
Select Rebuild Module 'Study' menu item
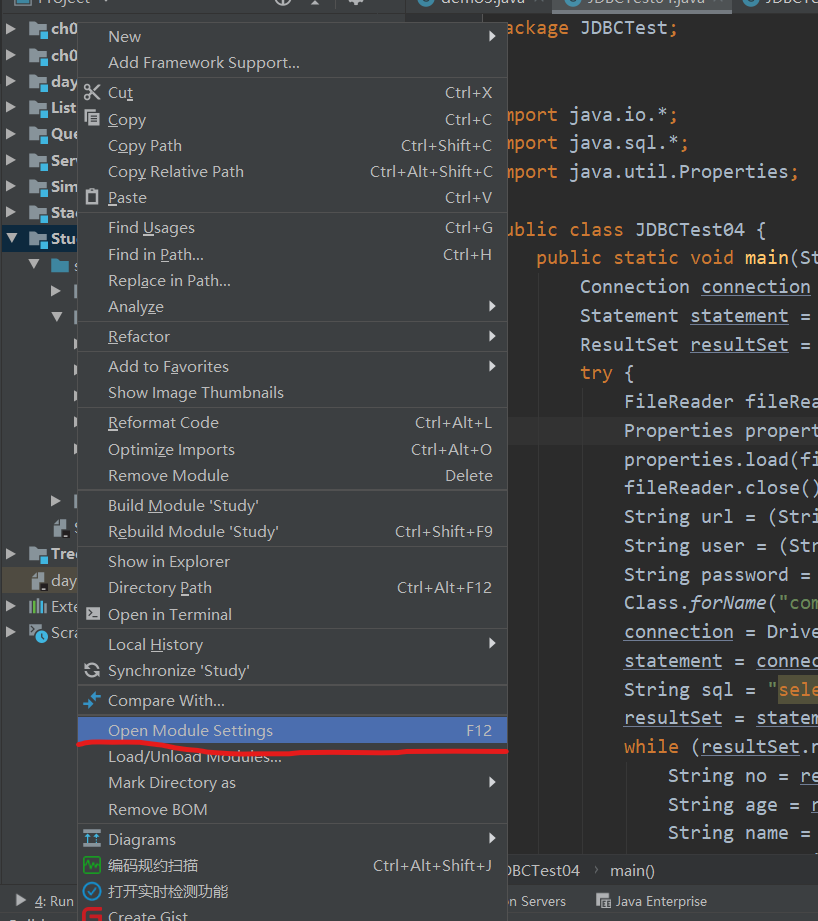(x=292, y=532)
